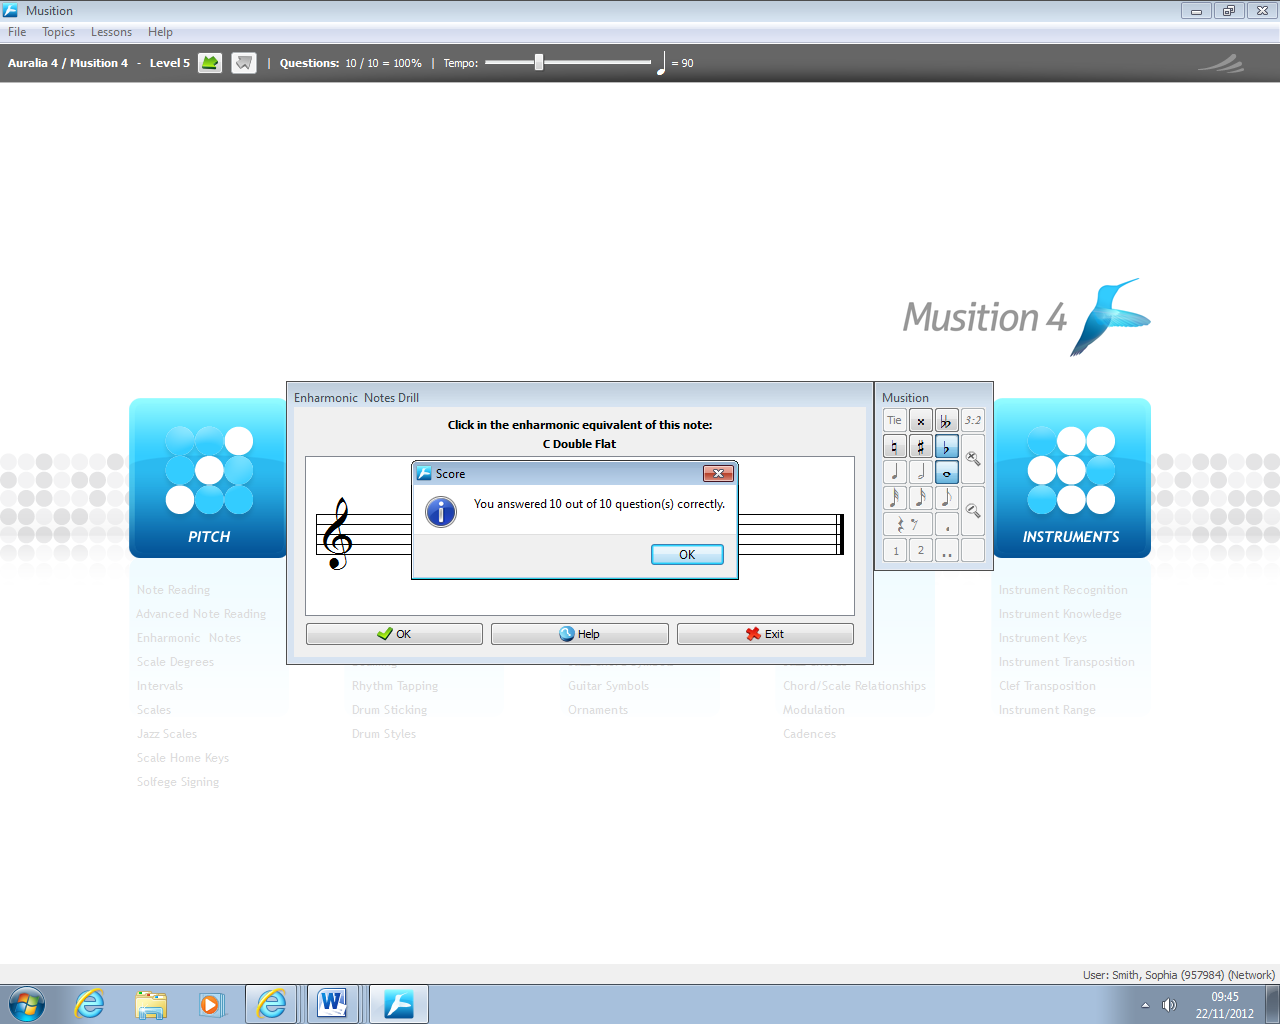The width and height of the screenshot is (1280, 1024).
Task: Toggle the whole note duration button
Action: [946, 472]
